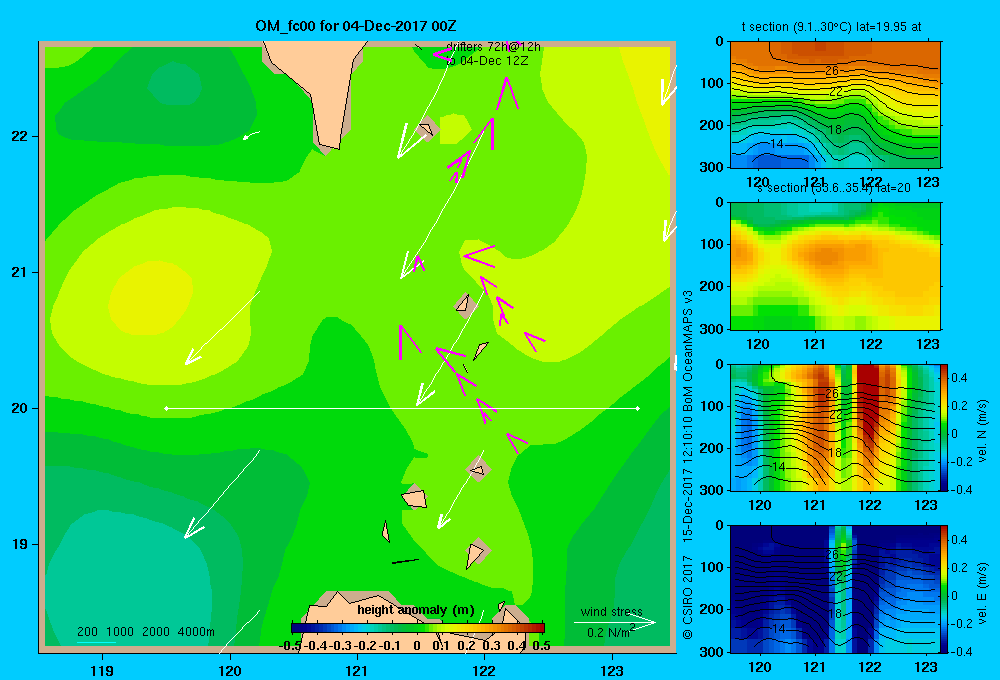Image resolution: width=1000 pixels, height=680 pixels.
Task: Click the 'height anomaly (m)' label
Action: coord(416,610)
